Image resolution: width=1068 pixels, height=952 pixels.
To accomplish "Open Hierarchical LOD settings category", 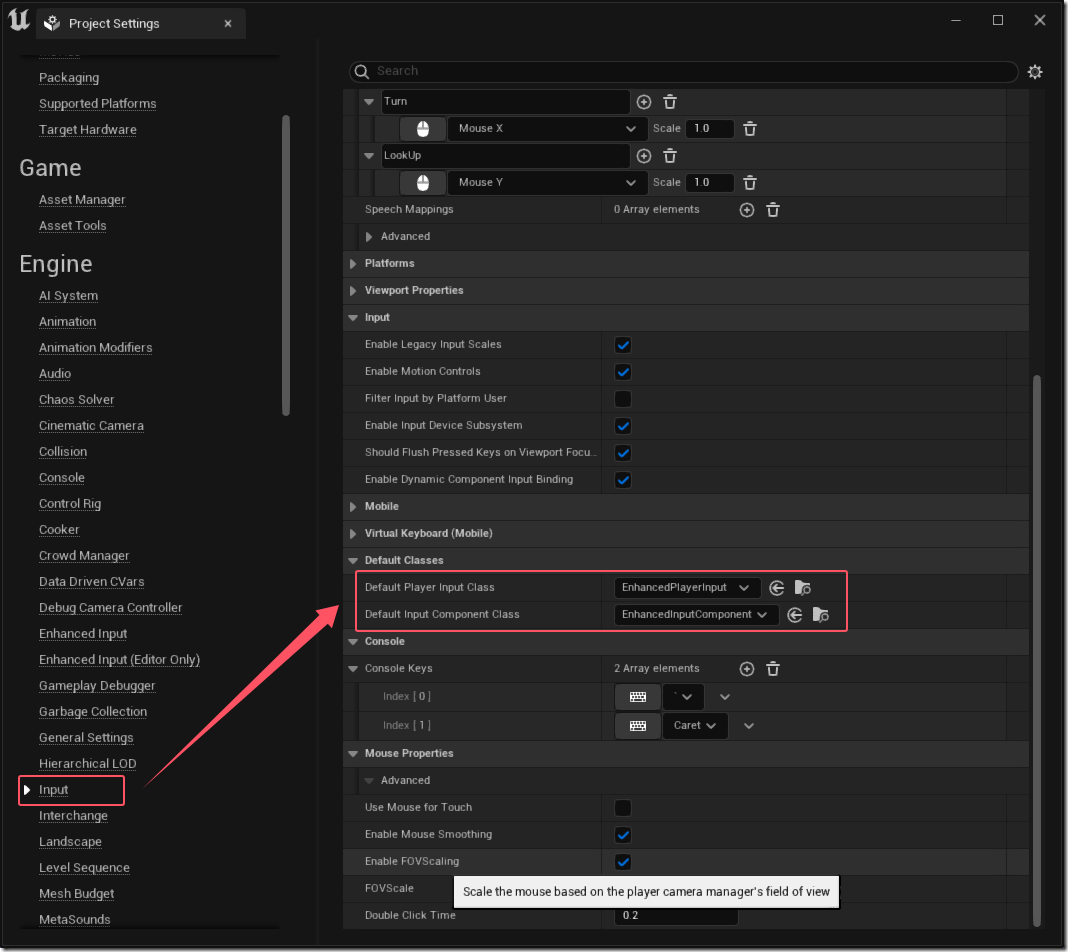I will pyautogui.click(x=87, y=764).
